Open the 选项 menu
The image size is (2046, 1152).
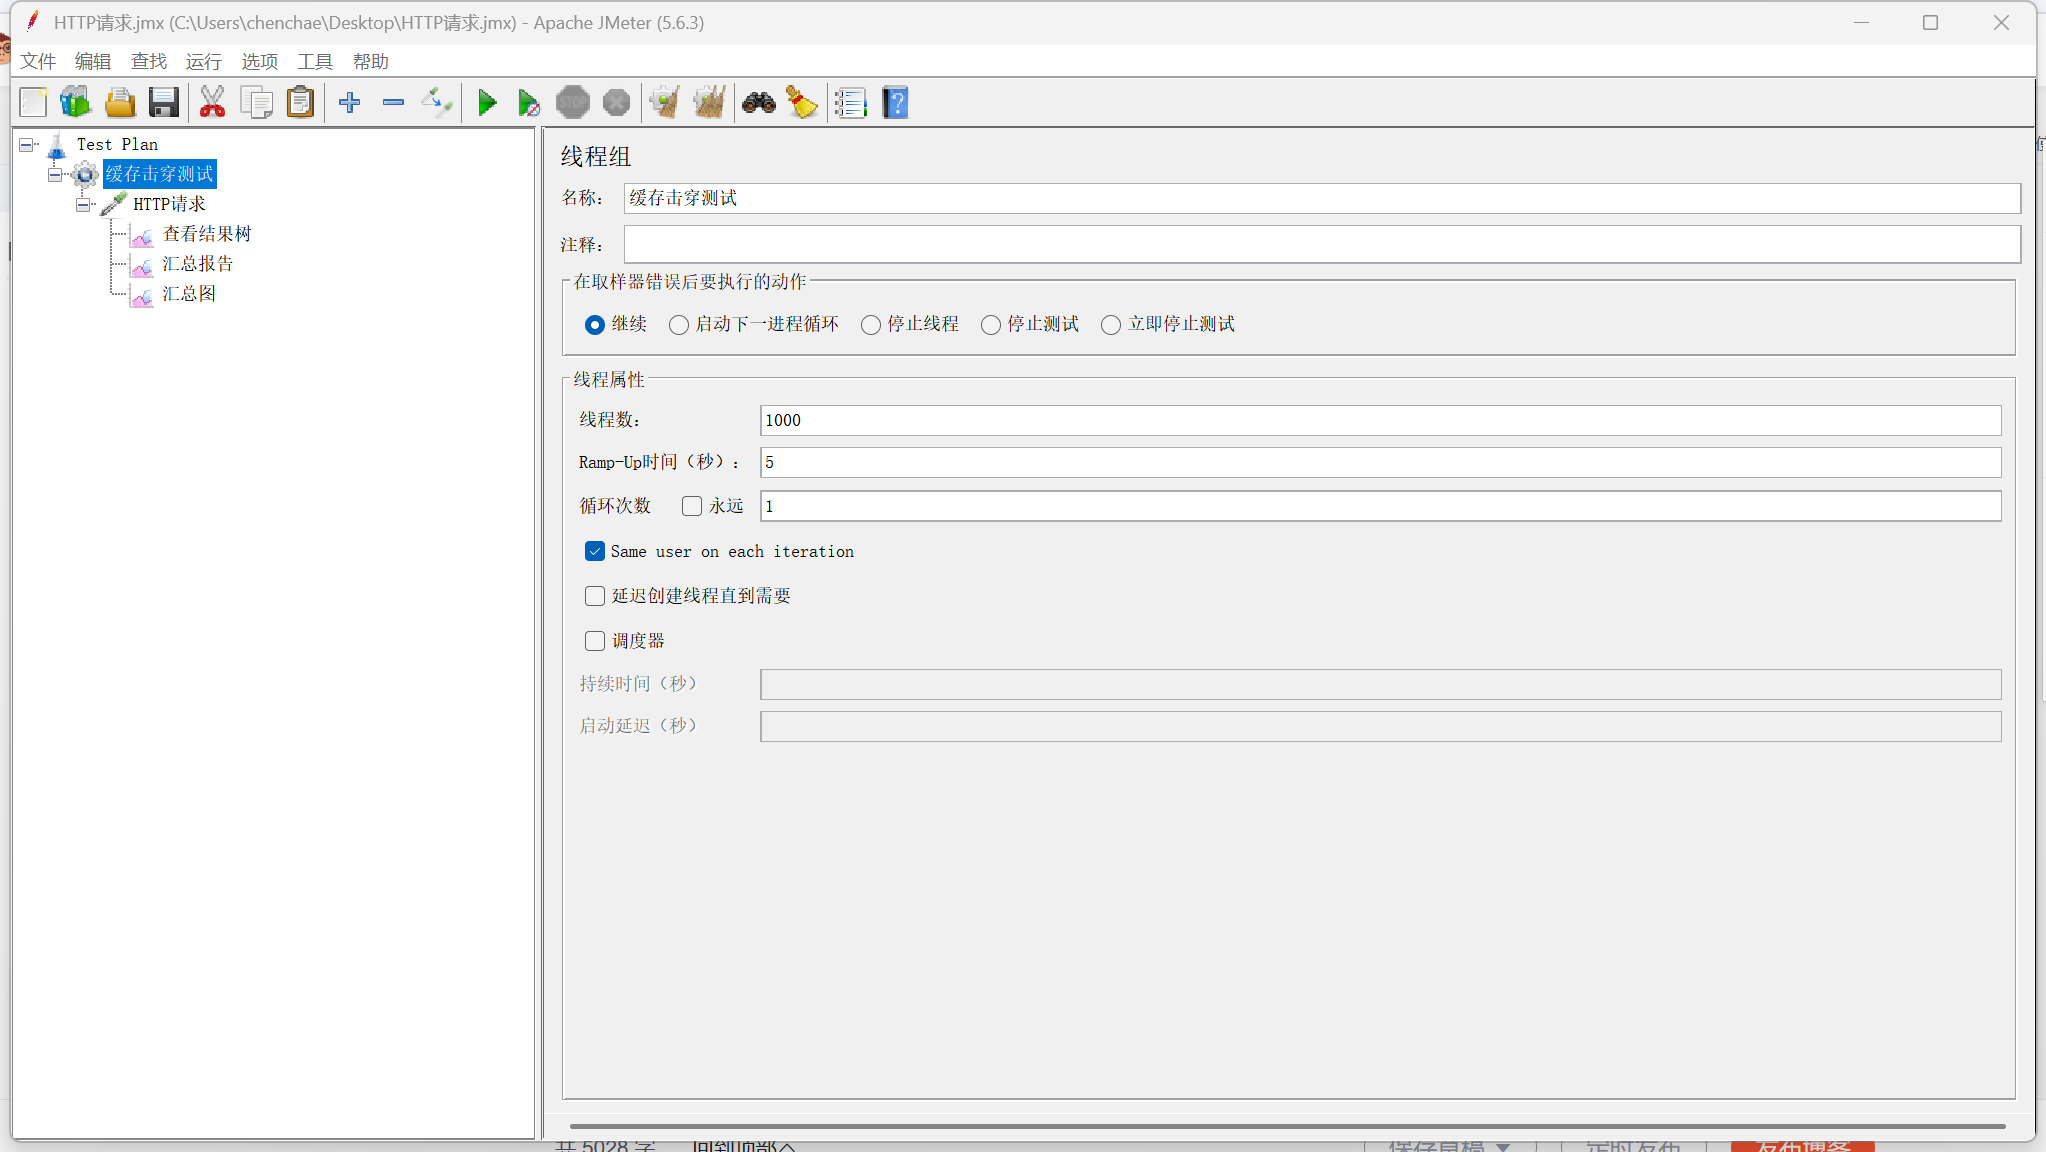pyautogui.click(x=259, y=61)
